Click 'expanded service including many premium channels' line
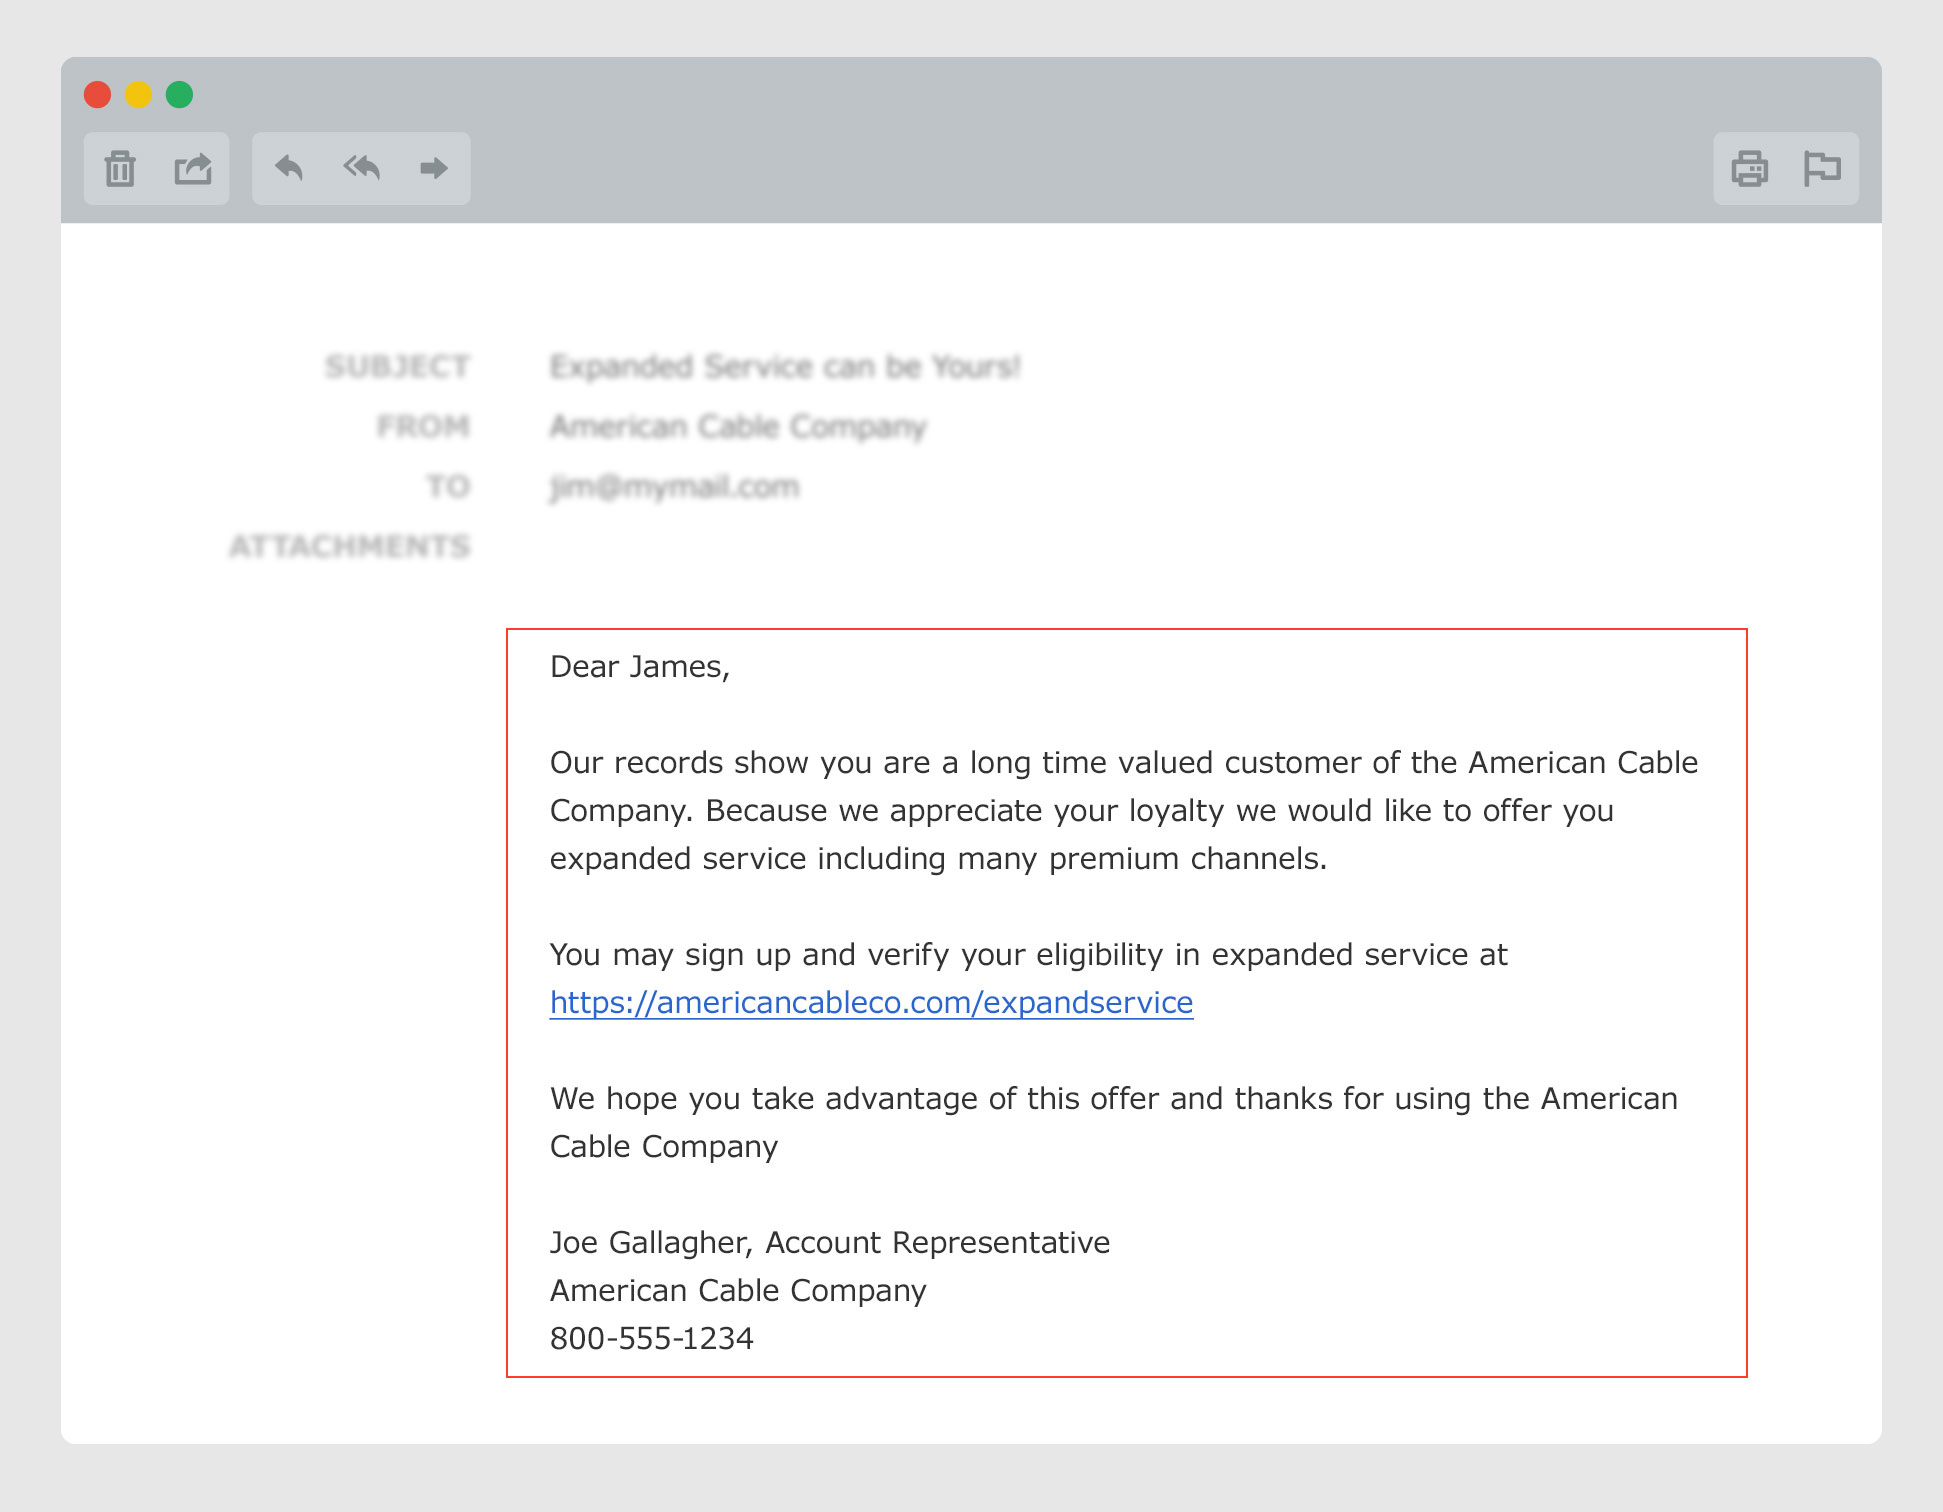1943x1512 pixels. 938,859
